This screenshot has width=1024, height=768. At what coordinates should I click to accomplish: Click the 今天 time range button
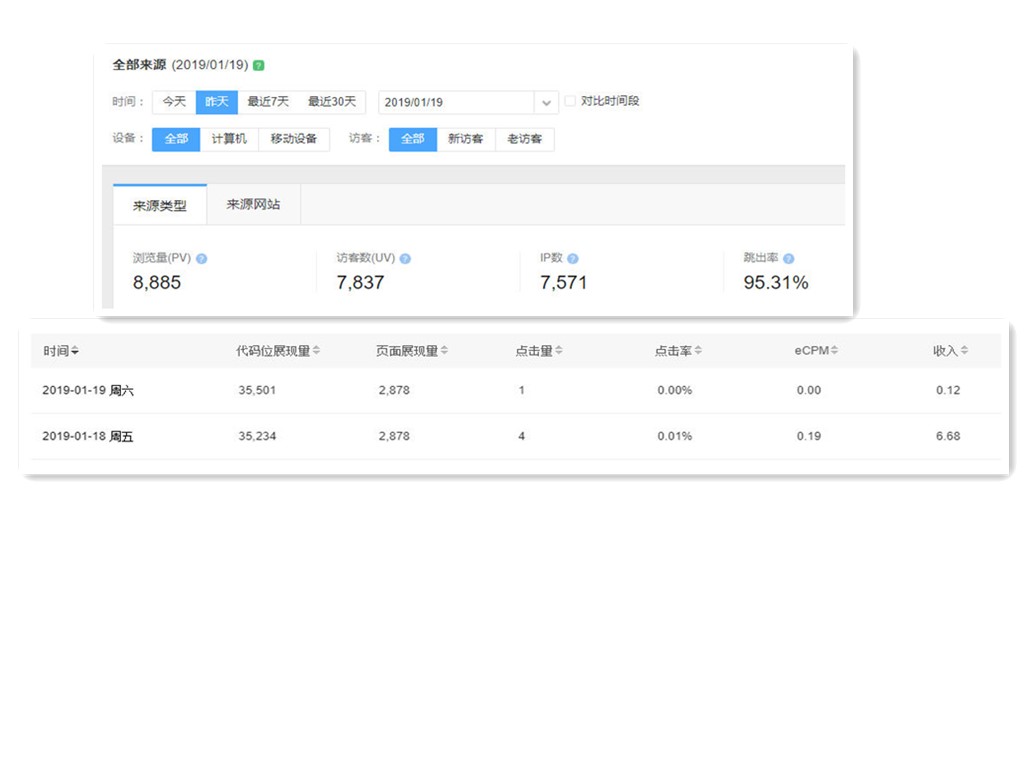(x=174, y=102)
